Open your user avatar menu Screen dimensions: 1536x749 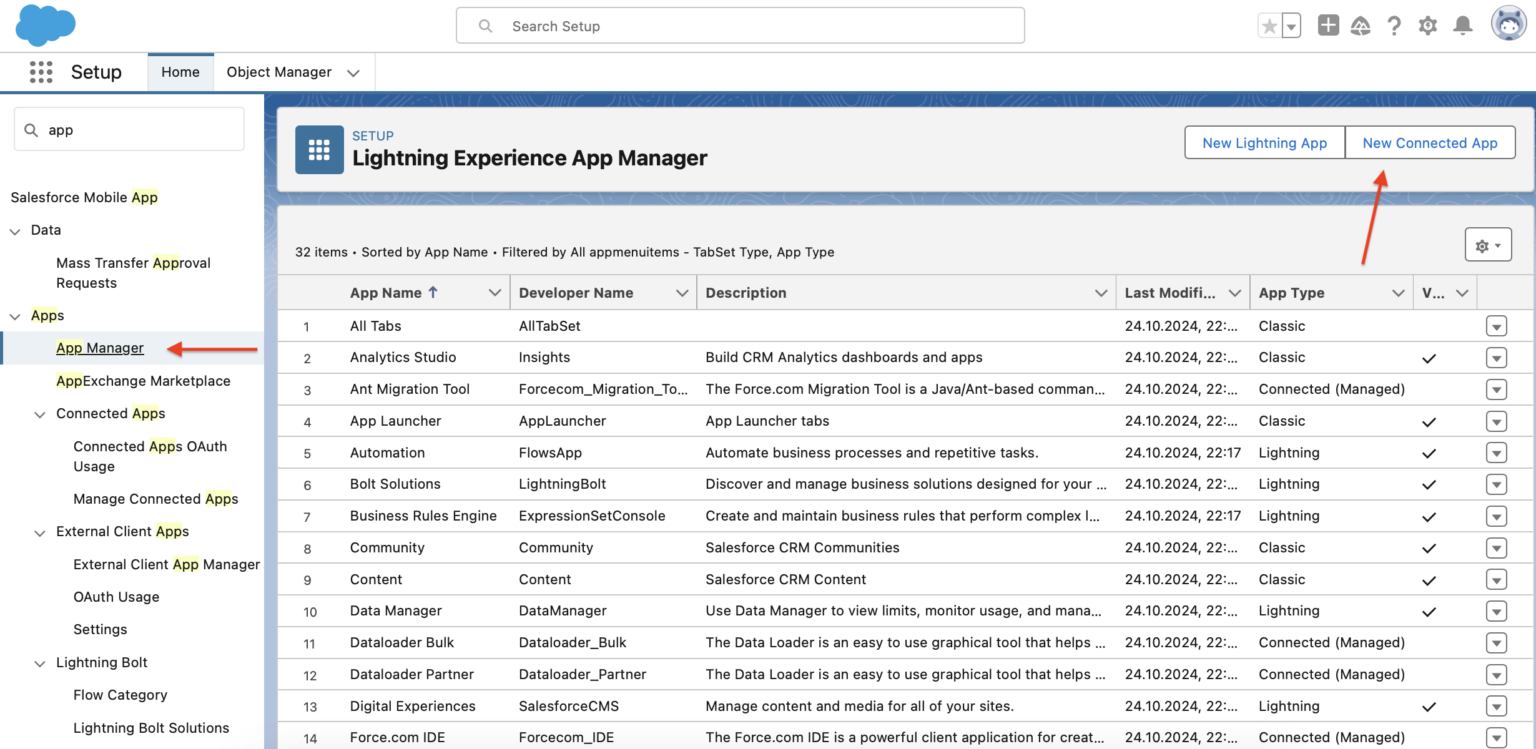click(x=1508, y=24)
